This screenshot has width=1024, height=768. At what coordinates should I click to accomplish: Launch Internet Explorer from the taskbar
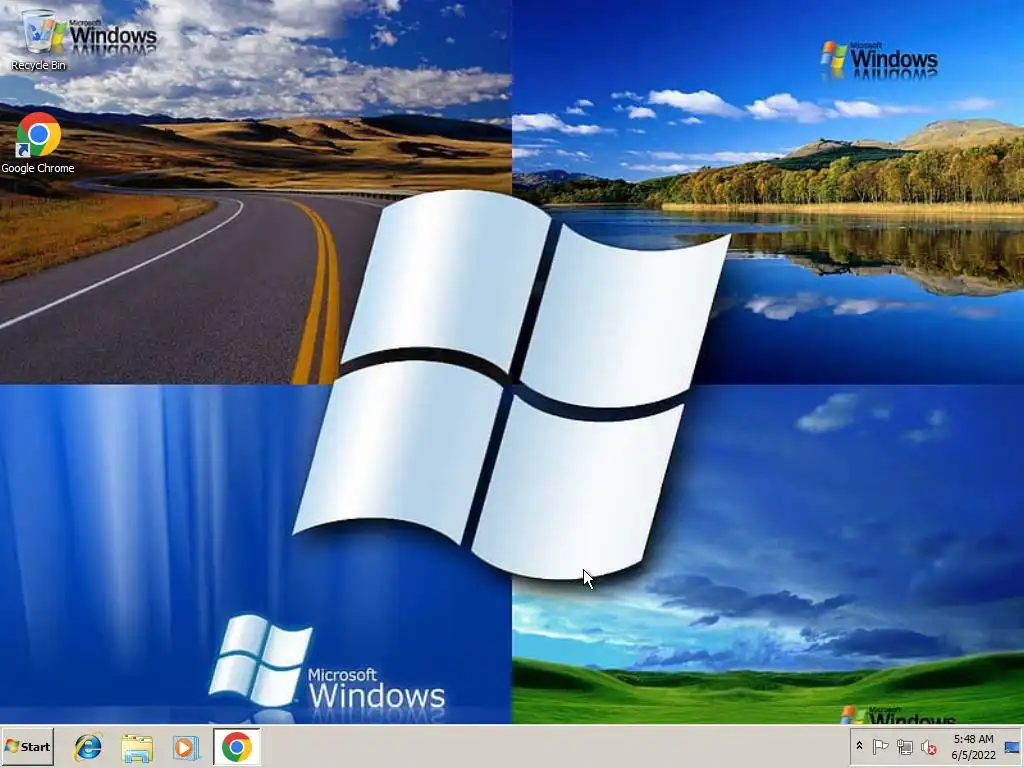pos(88,747)
